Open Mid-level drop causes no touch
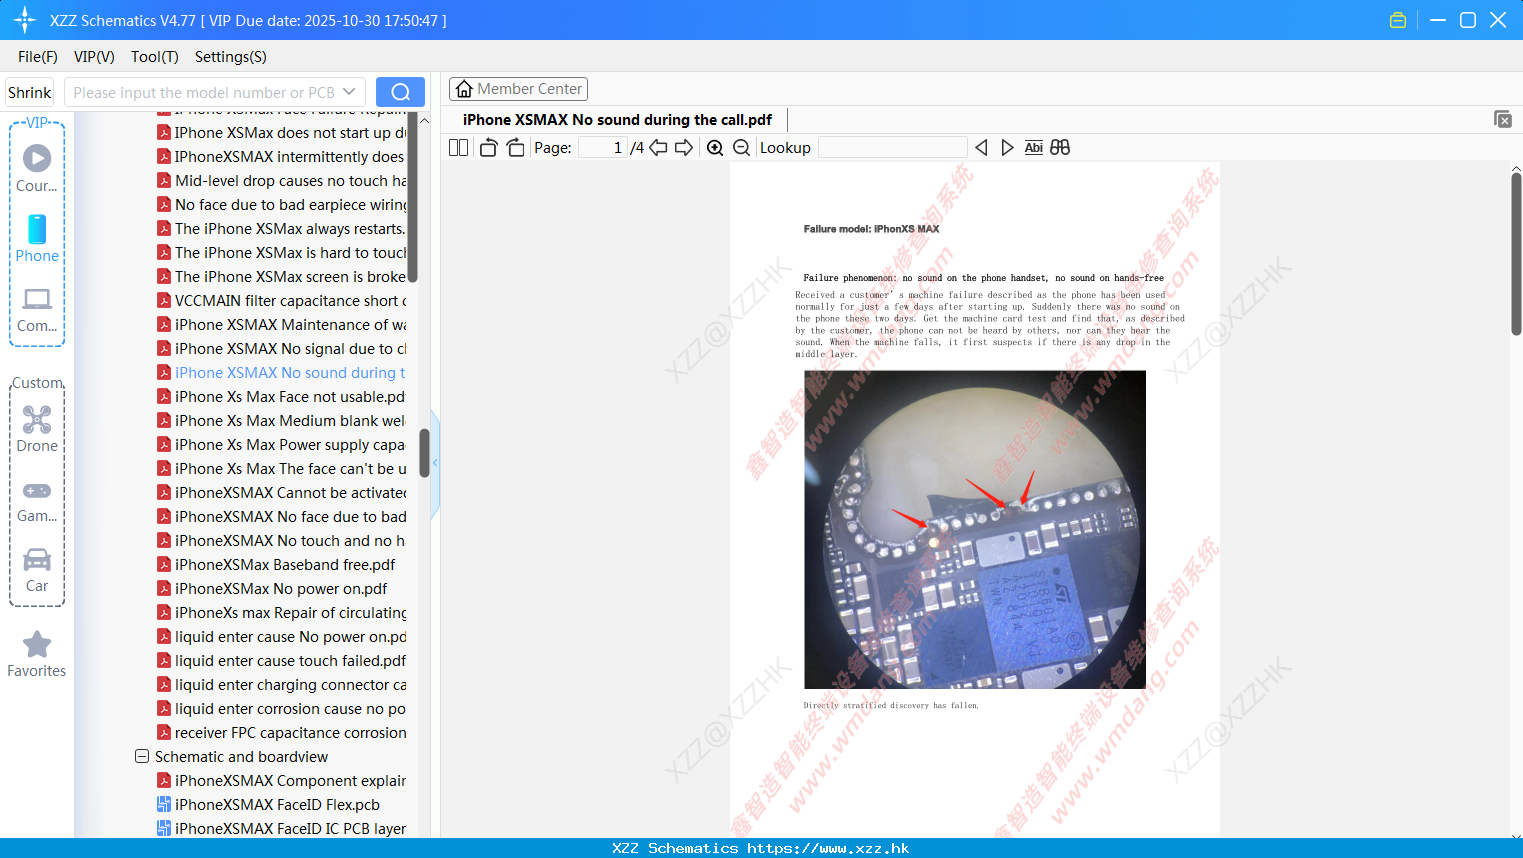The image size is (1523, 858). (x=282, y=181)
